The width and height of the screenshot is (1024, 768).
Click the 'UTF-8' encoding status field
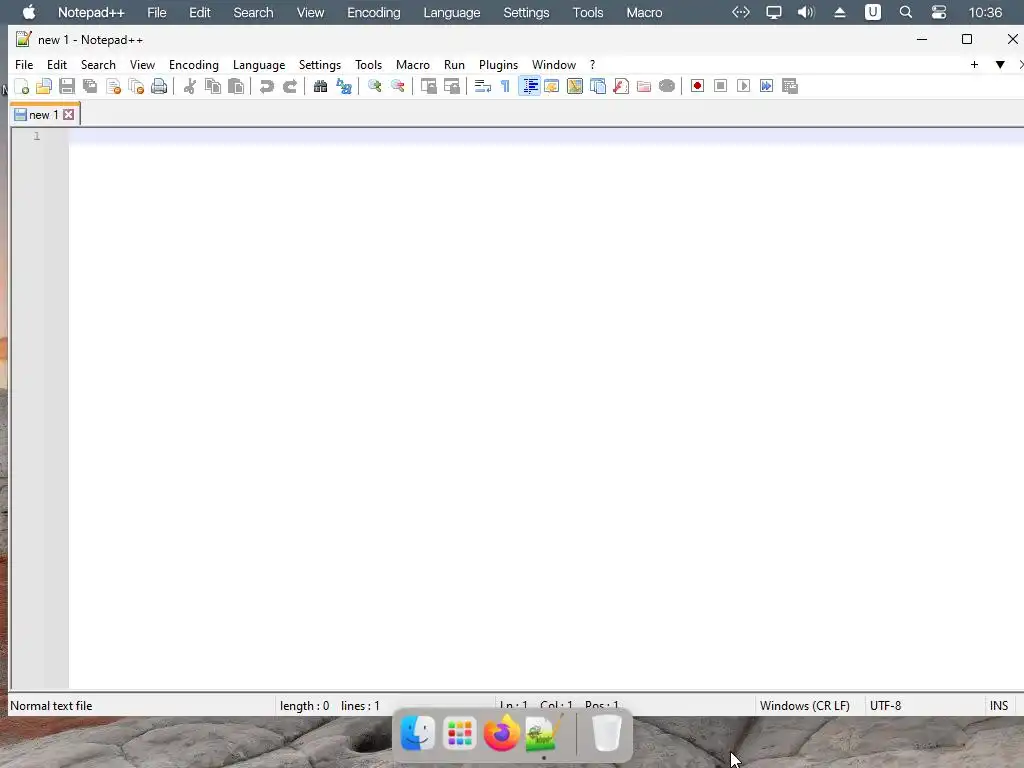(x=885, y=706)
